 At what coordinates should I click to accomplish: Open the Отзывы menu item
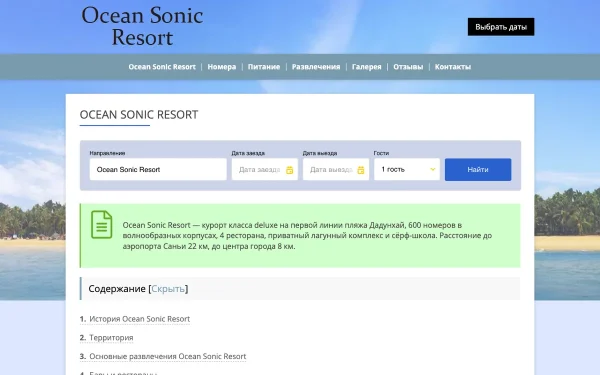408,67
